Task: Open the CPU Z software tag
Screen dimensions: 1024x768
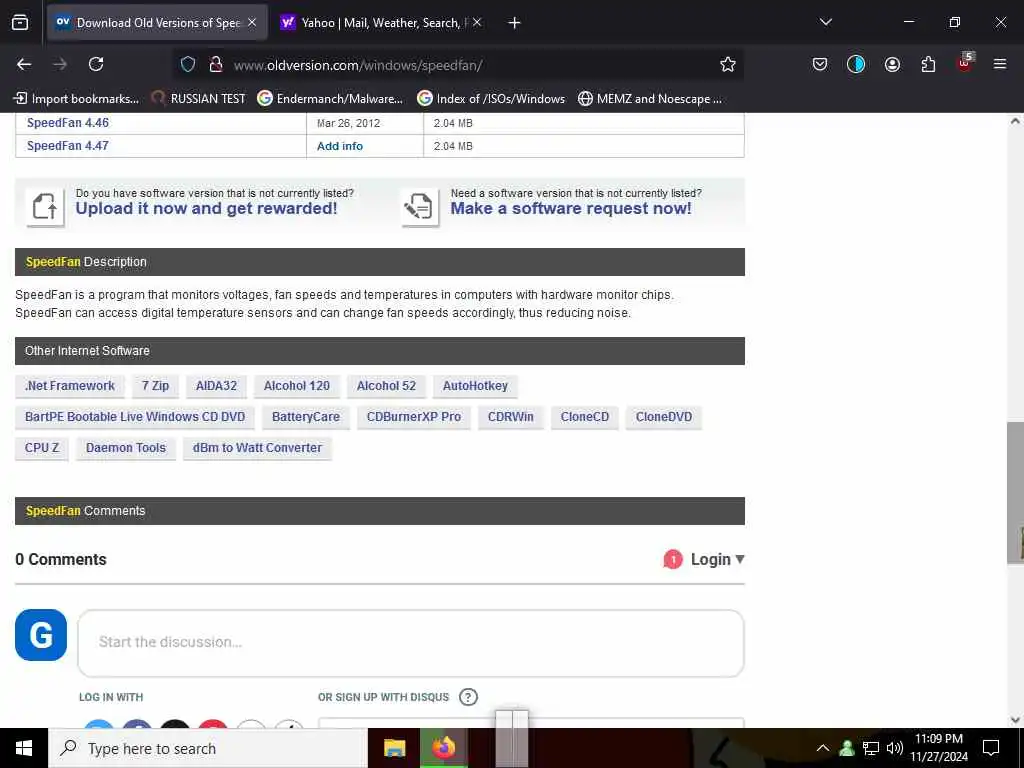Action: pyautogui.click(x=42, y=448)
